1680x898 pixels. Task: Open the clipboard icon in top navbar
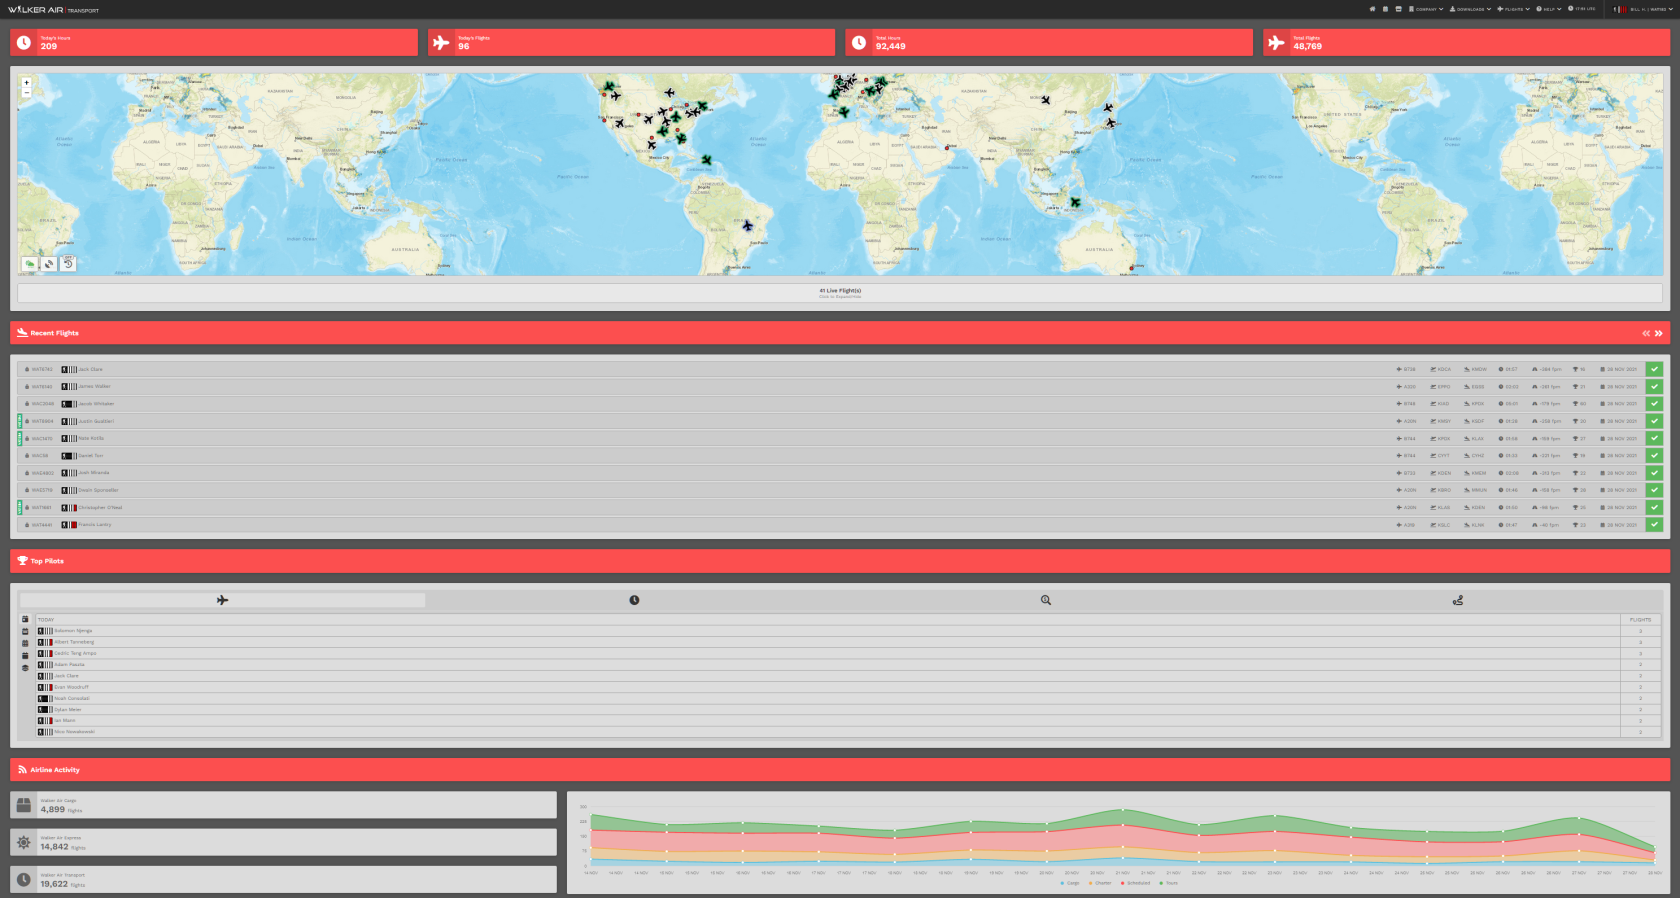pos(1385,9)
